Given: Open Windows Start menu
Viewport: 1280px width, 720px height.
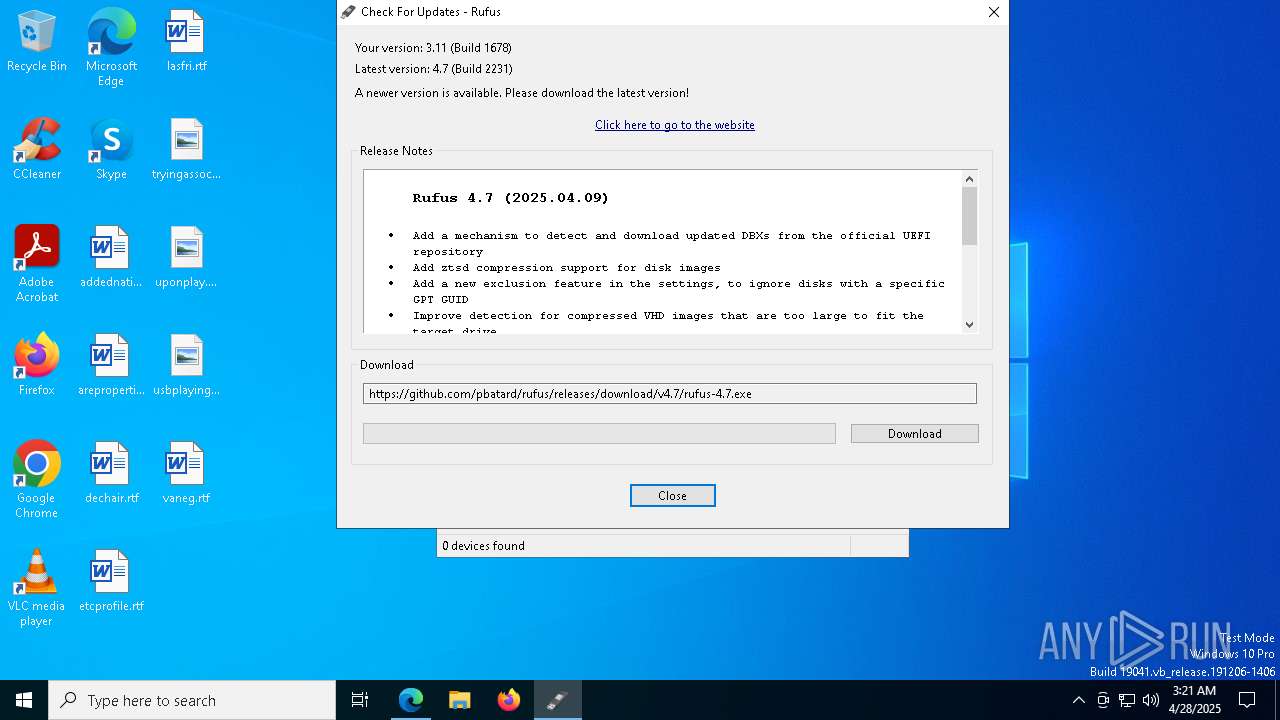Looking at the screenshot, I should 24,700.
